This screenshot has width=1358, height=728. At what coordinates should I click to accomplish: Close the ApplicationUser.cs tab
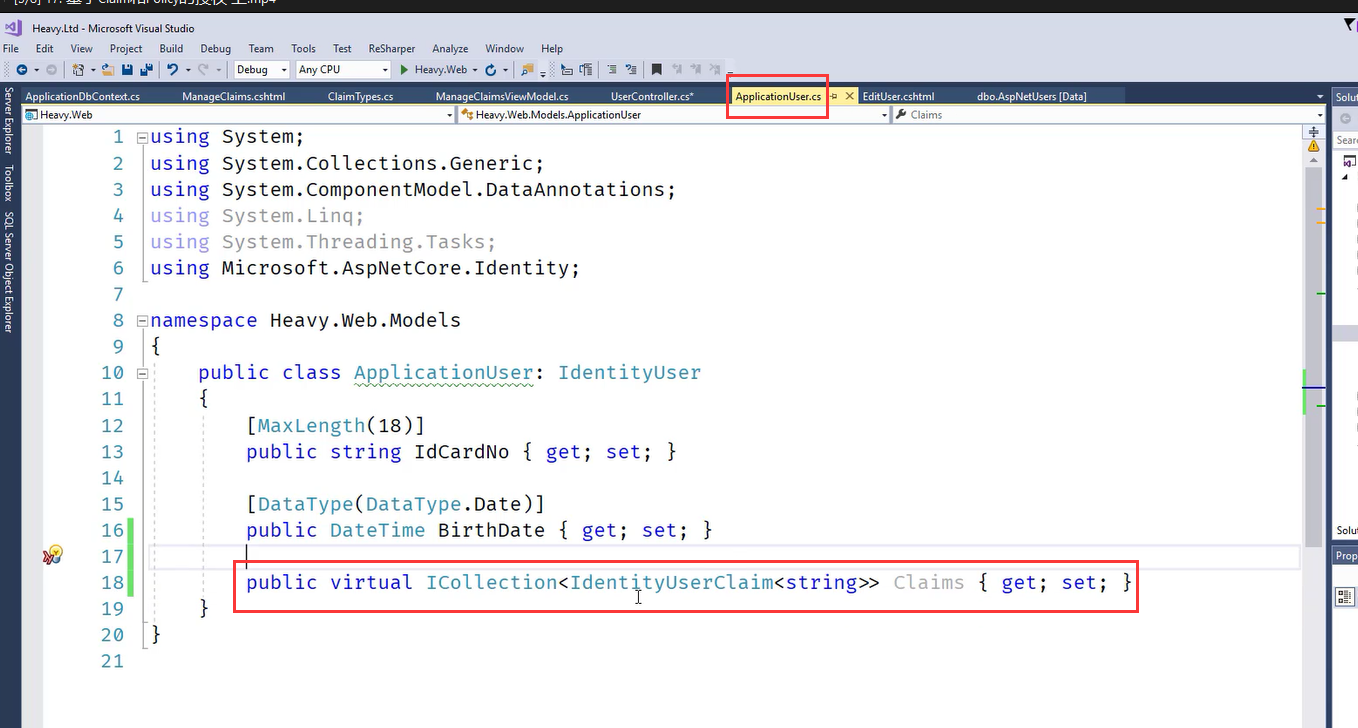(850, 96)
